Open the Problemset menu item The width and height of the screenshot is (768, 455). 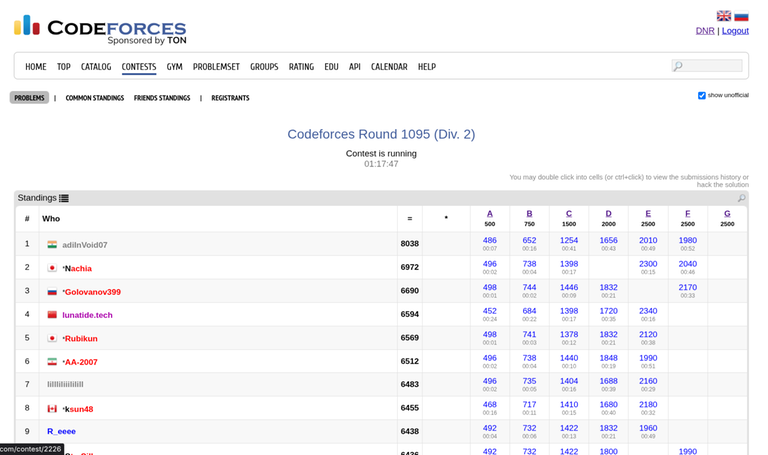pyautogui.click(x=216, y=67)
